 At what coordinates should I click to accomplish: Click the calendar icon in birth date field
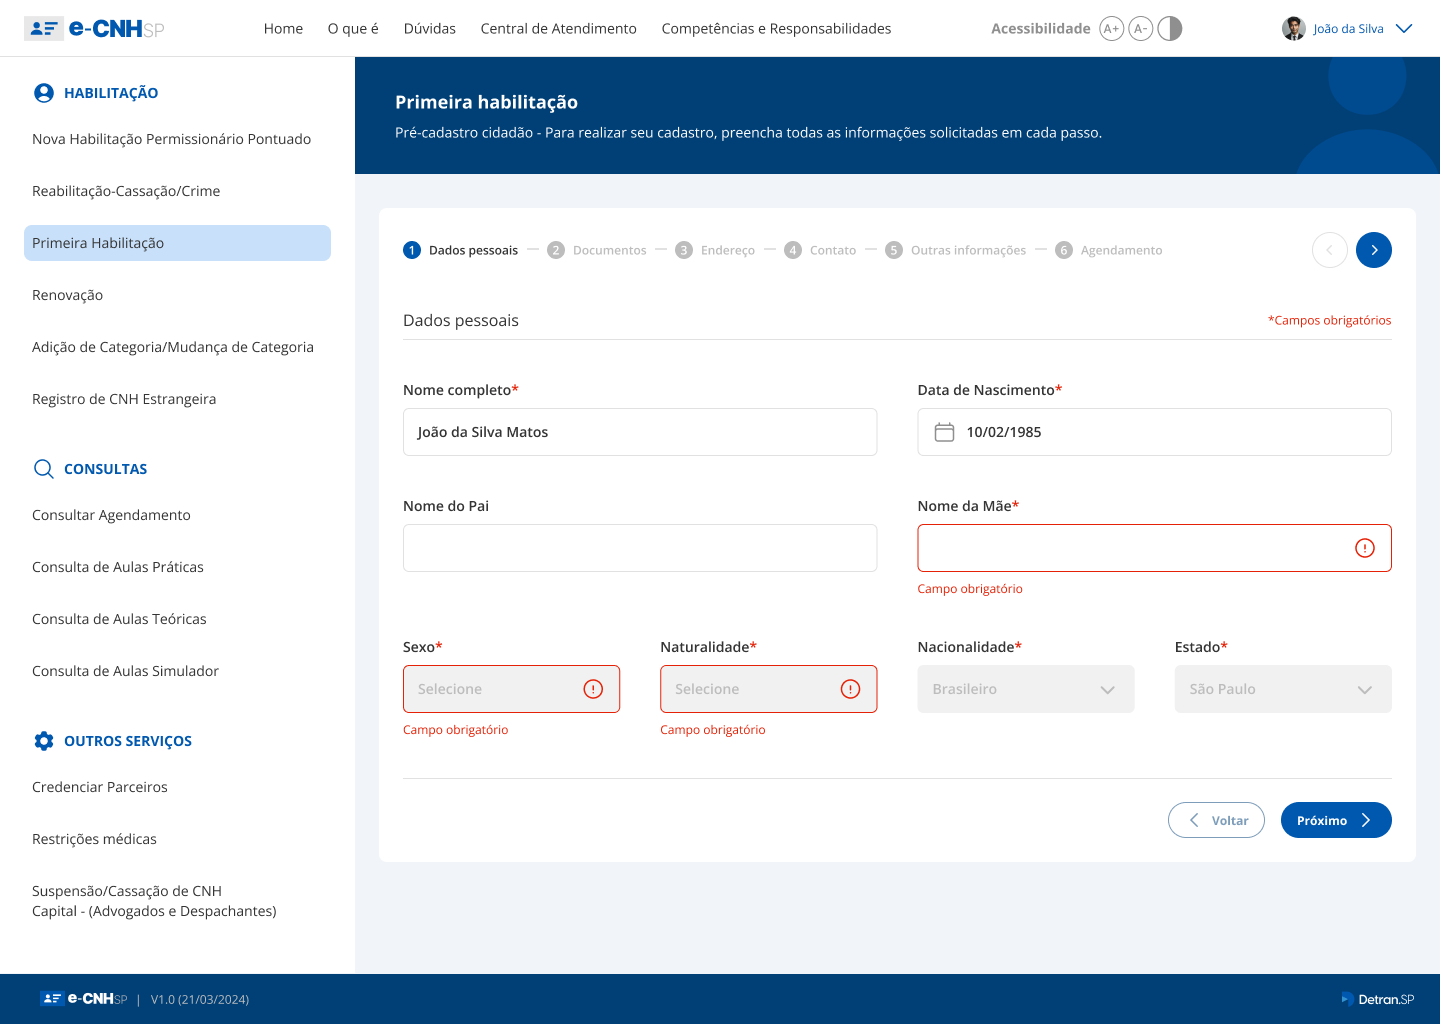coord(944,432)
